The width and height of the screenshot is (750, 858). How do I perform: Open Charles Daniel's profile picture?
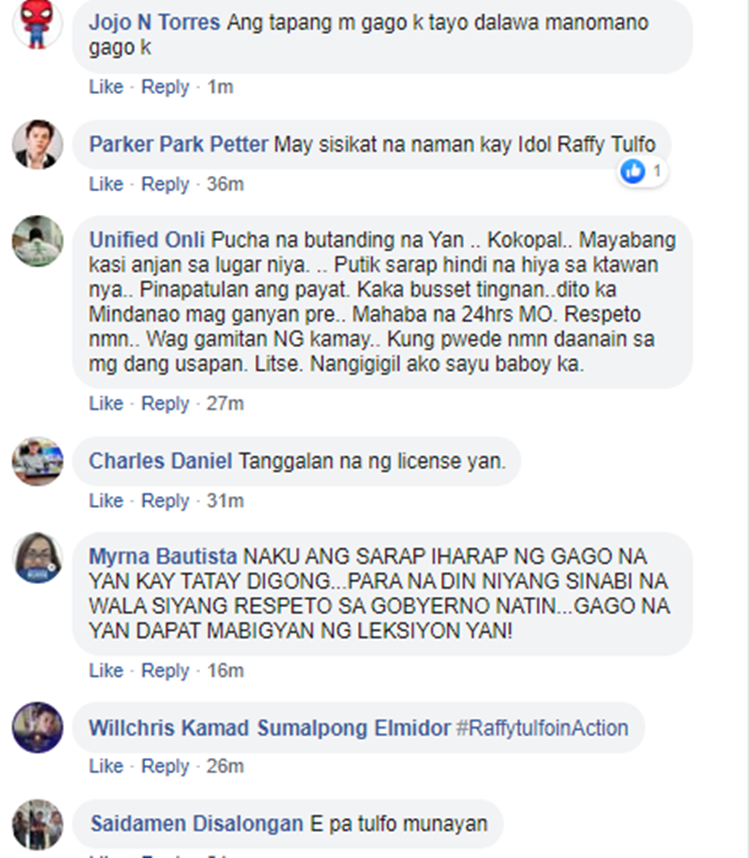coord(37,461)
